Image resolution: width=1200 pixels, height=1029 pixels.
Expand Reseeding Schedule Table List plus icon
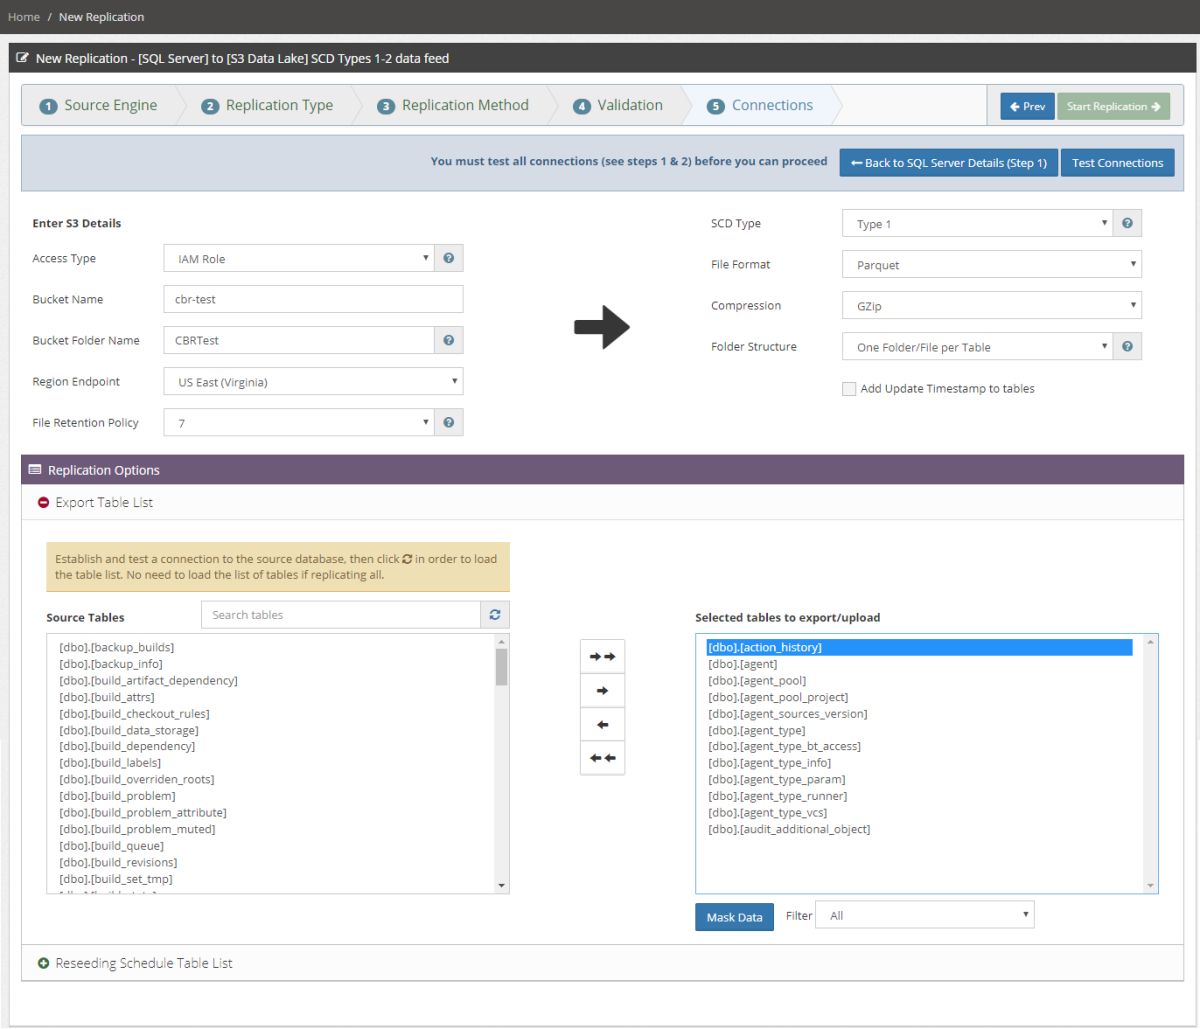click(x=43, y=963)
